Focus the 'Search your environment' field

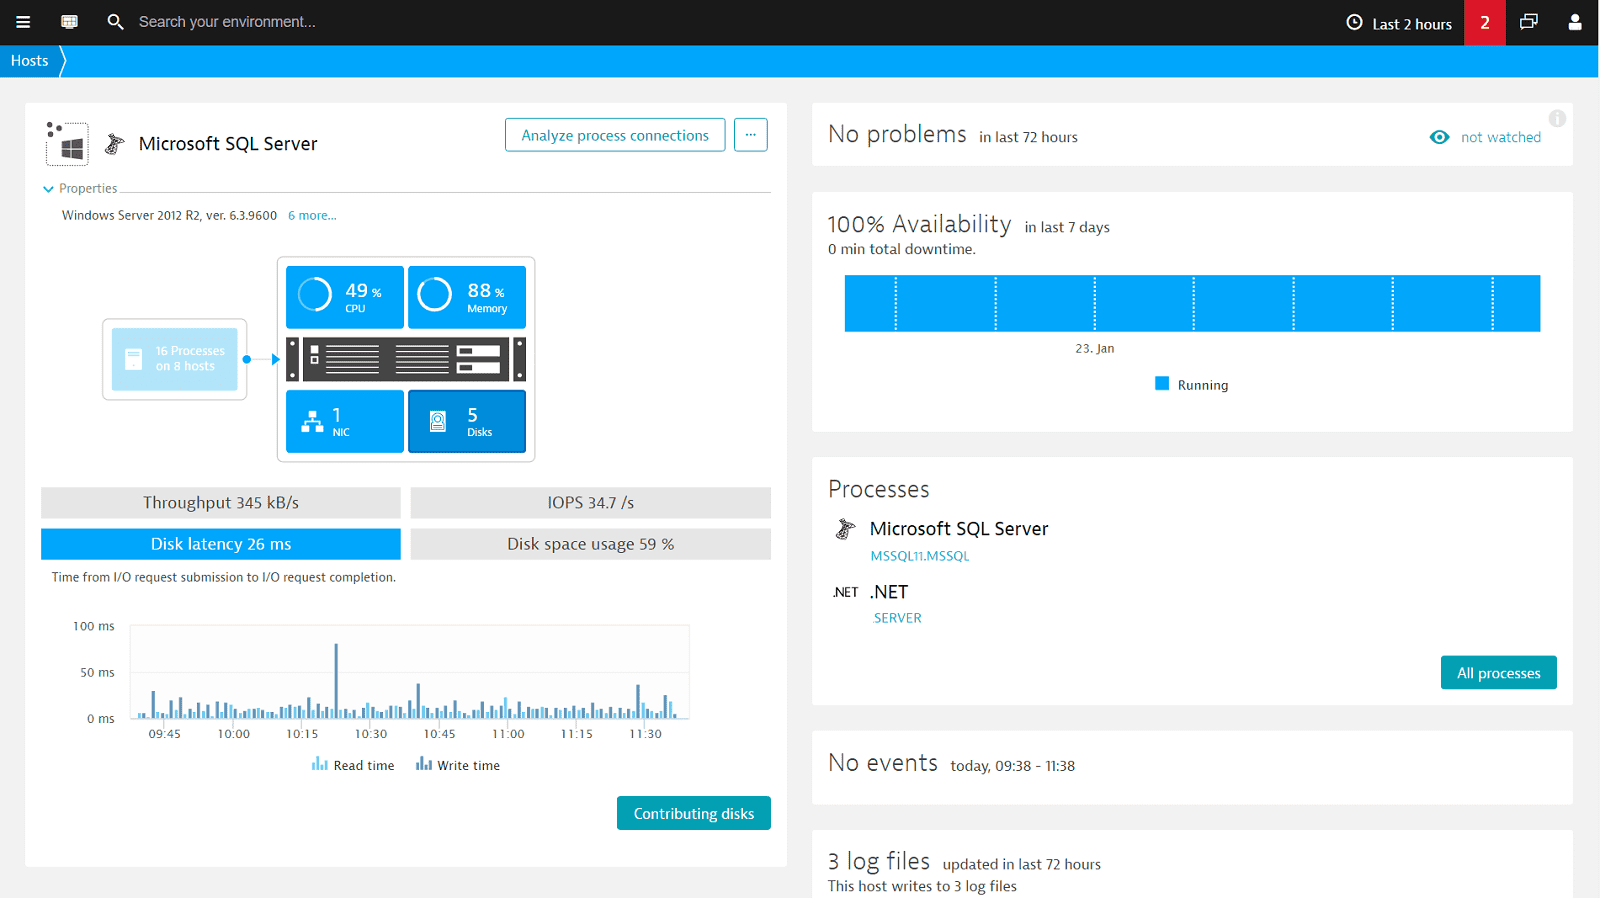227,22
